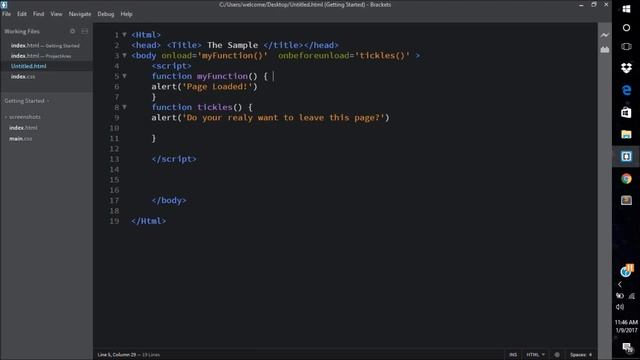Viewport: 640px width, 360px height.
Task: Click the 'Page Loaded!' alert line
Action: 204,87
